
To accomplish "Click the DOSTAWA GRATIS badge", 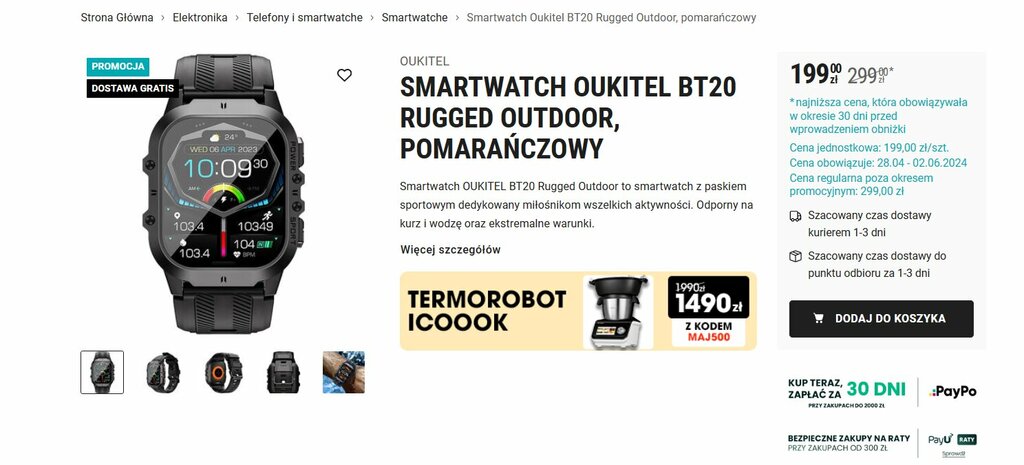I will pos(133,88).
